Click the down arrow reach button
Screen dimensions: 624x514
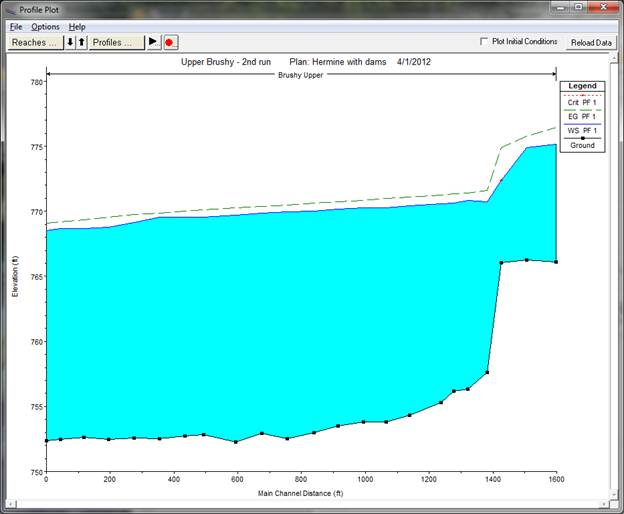70,42
